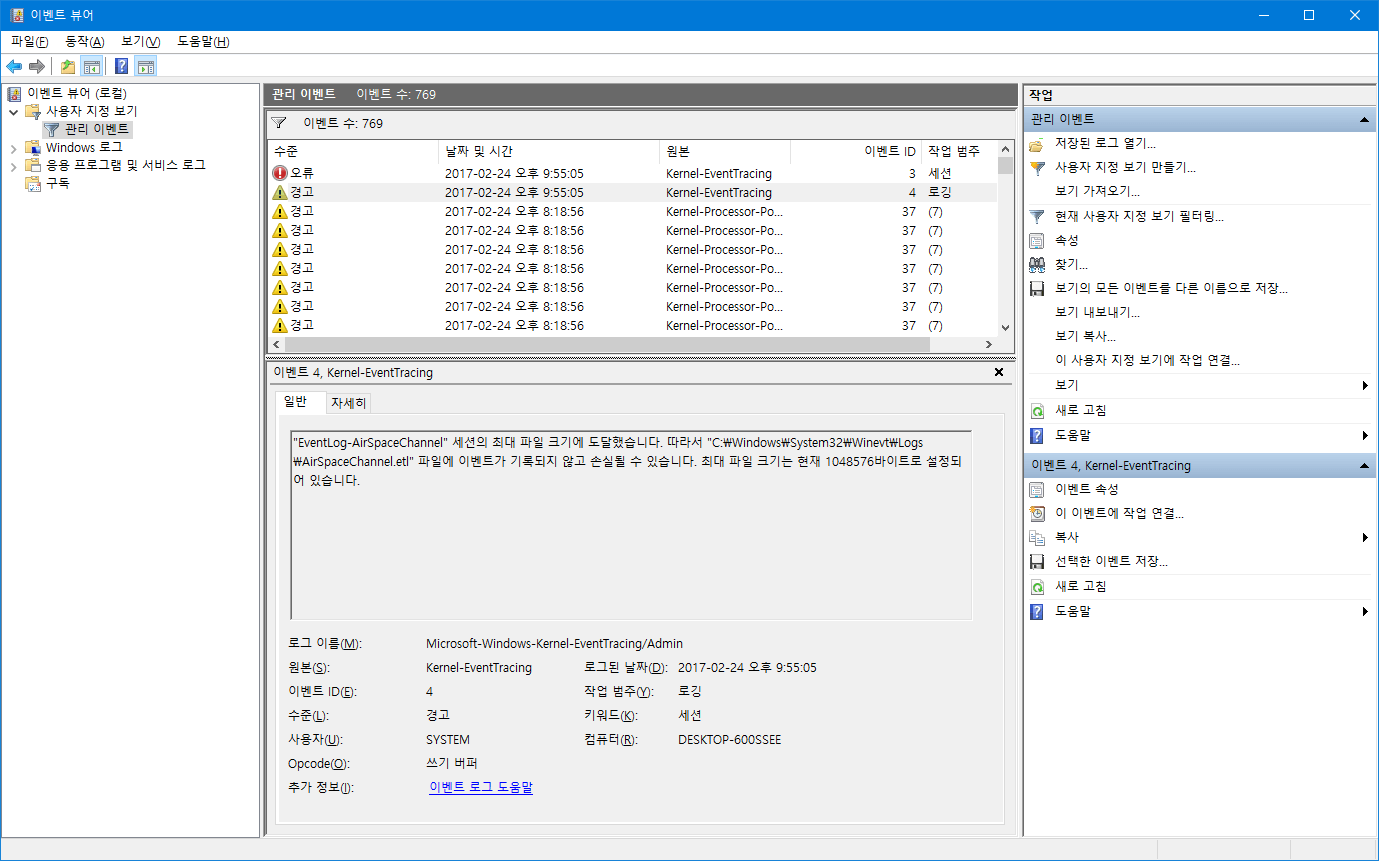Click 보기 복사... action
Screen dimensions: 1379x861
click(x=1085, y=337)
